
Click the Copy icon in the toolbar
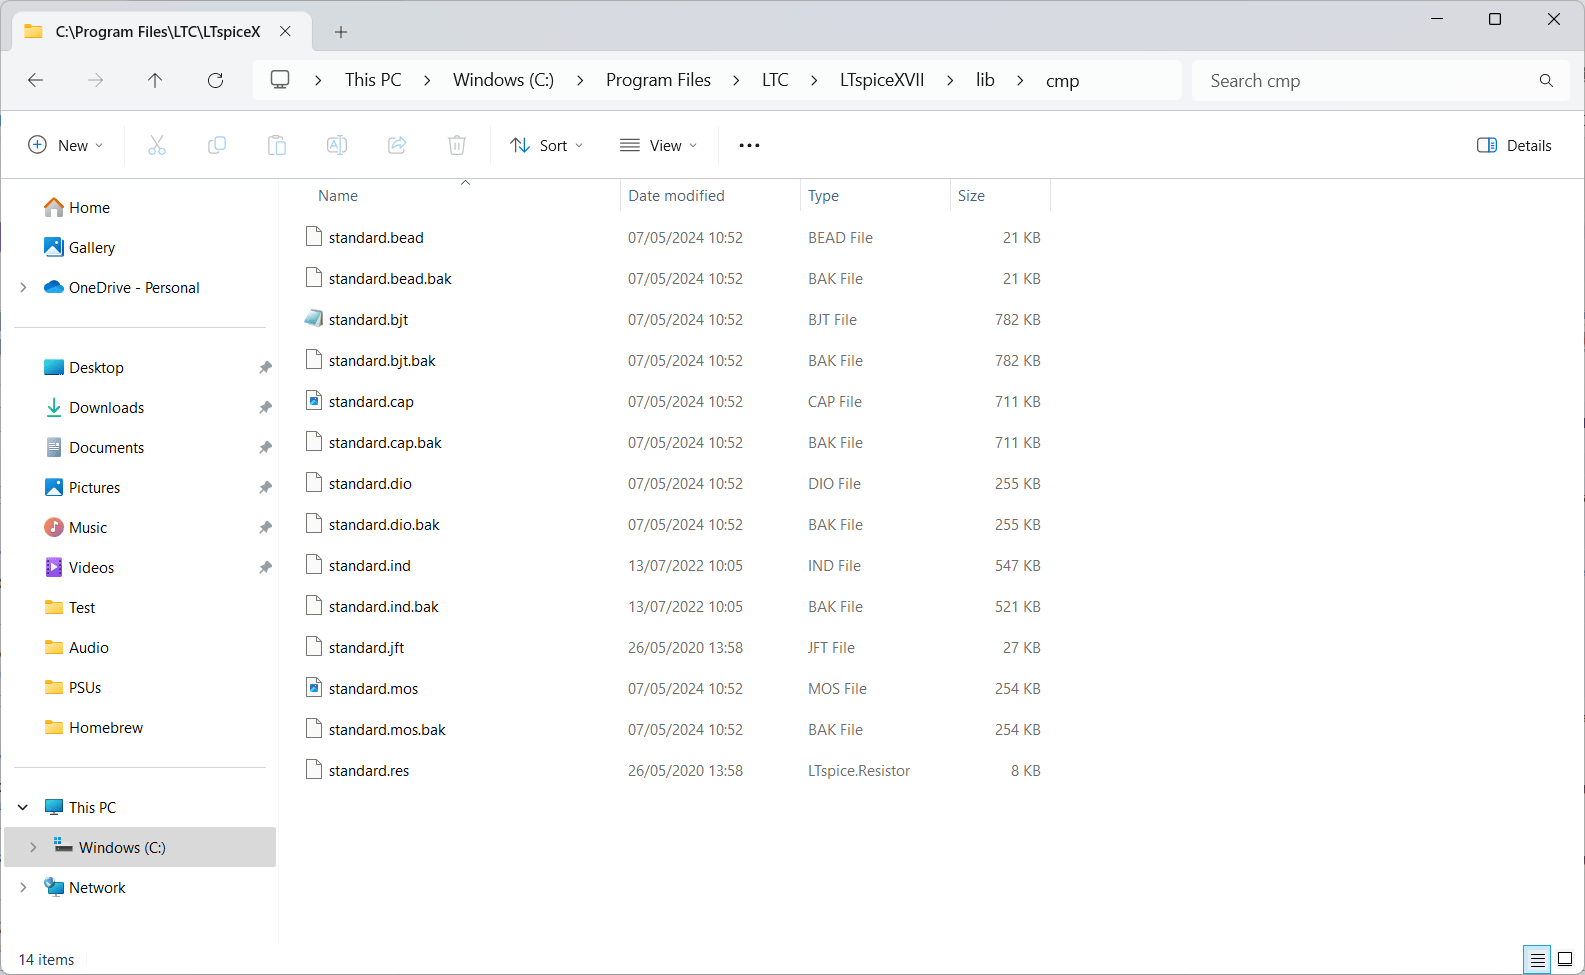pos(217,145)
